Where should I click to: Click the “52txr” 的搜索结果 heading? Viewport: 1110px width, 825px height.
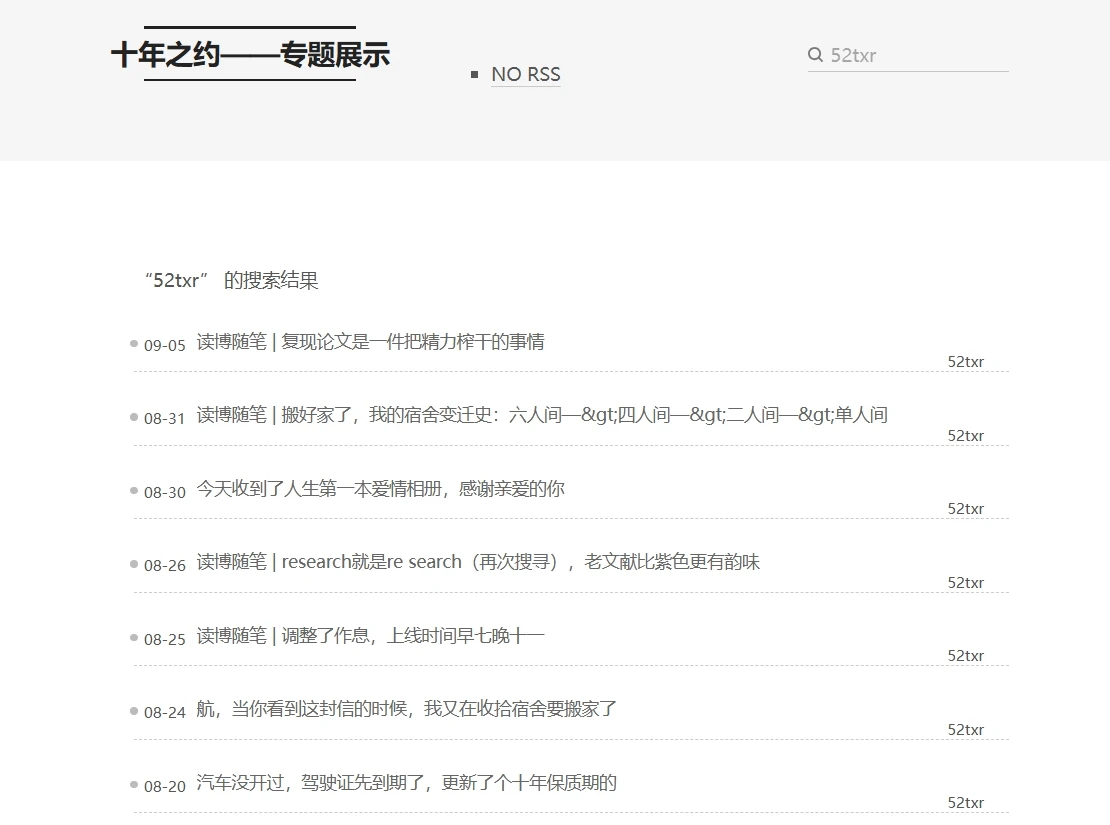(231, 280)
